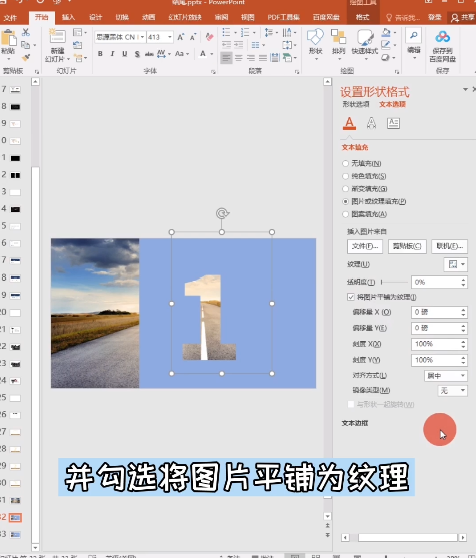Viewport: 476px width, 558px height.
Task: Increase font size with larger A icon
Action: pos(181,37)
